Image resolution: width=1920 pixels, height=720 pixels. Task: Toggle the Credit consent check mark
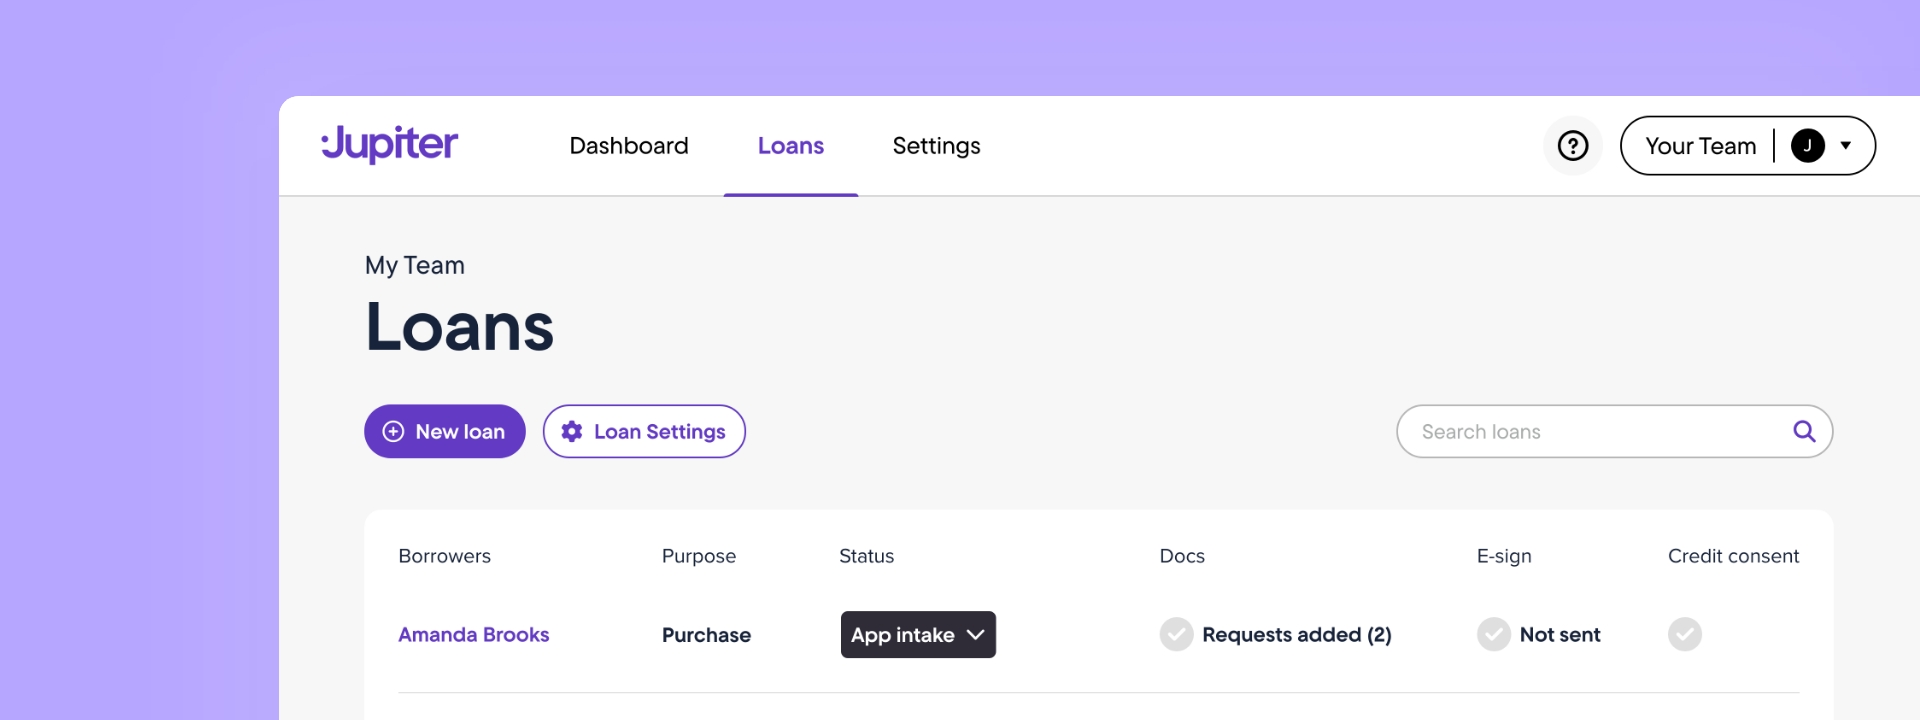click(1684, 634)
